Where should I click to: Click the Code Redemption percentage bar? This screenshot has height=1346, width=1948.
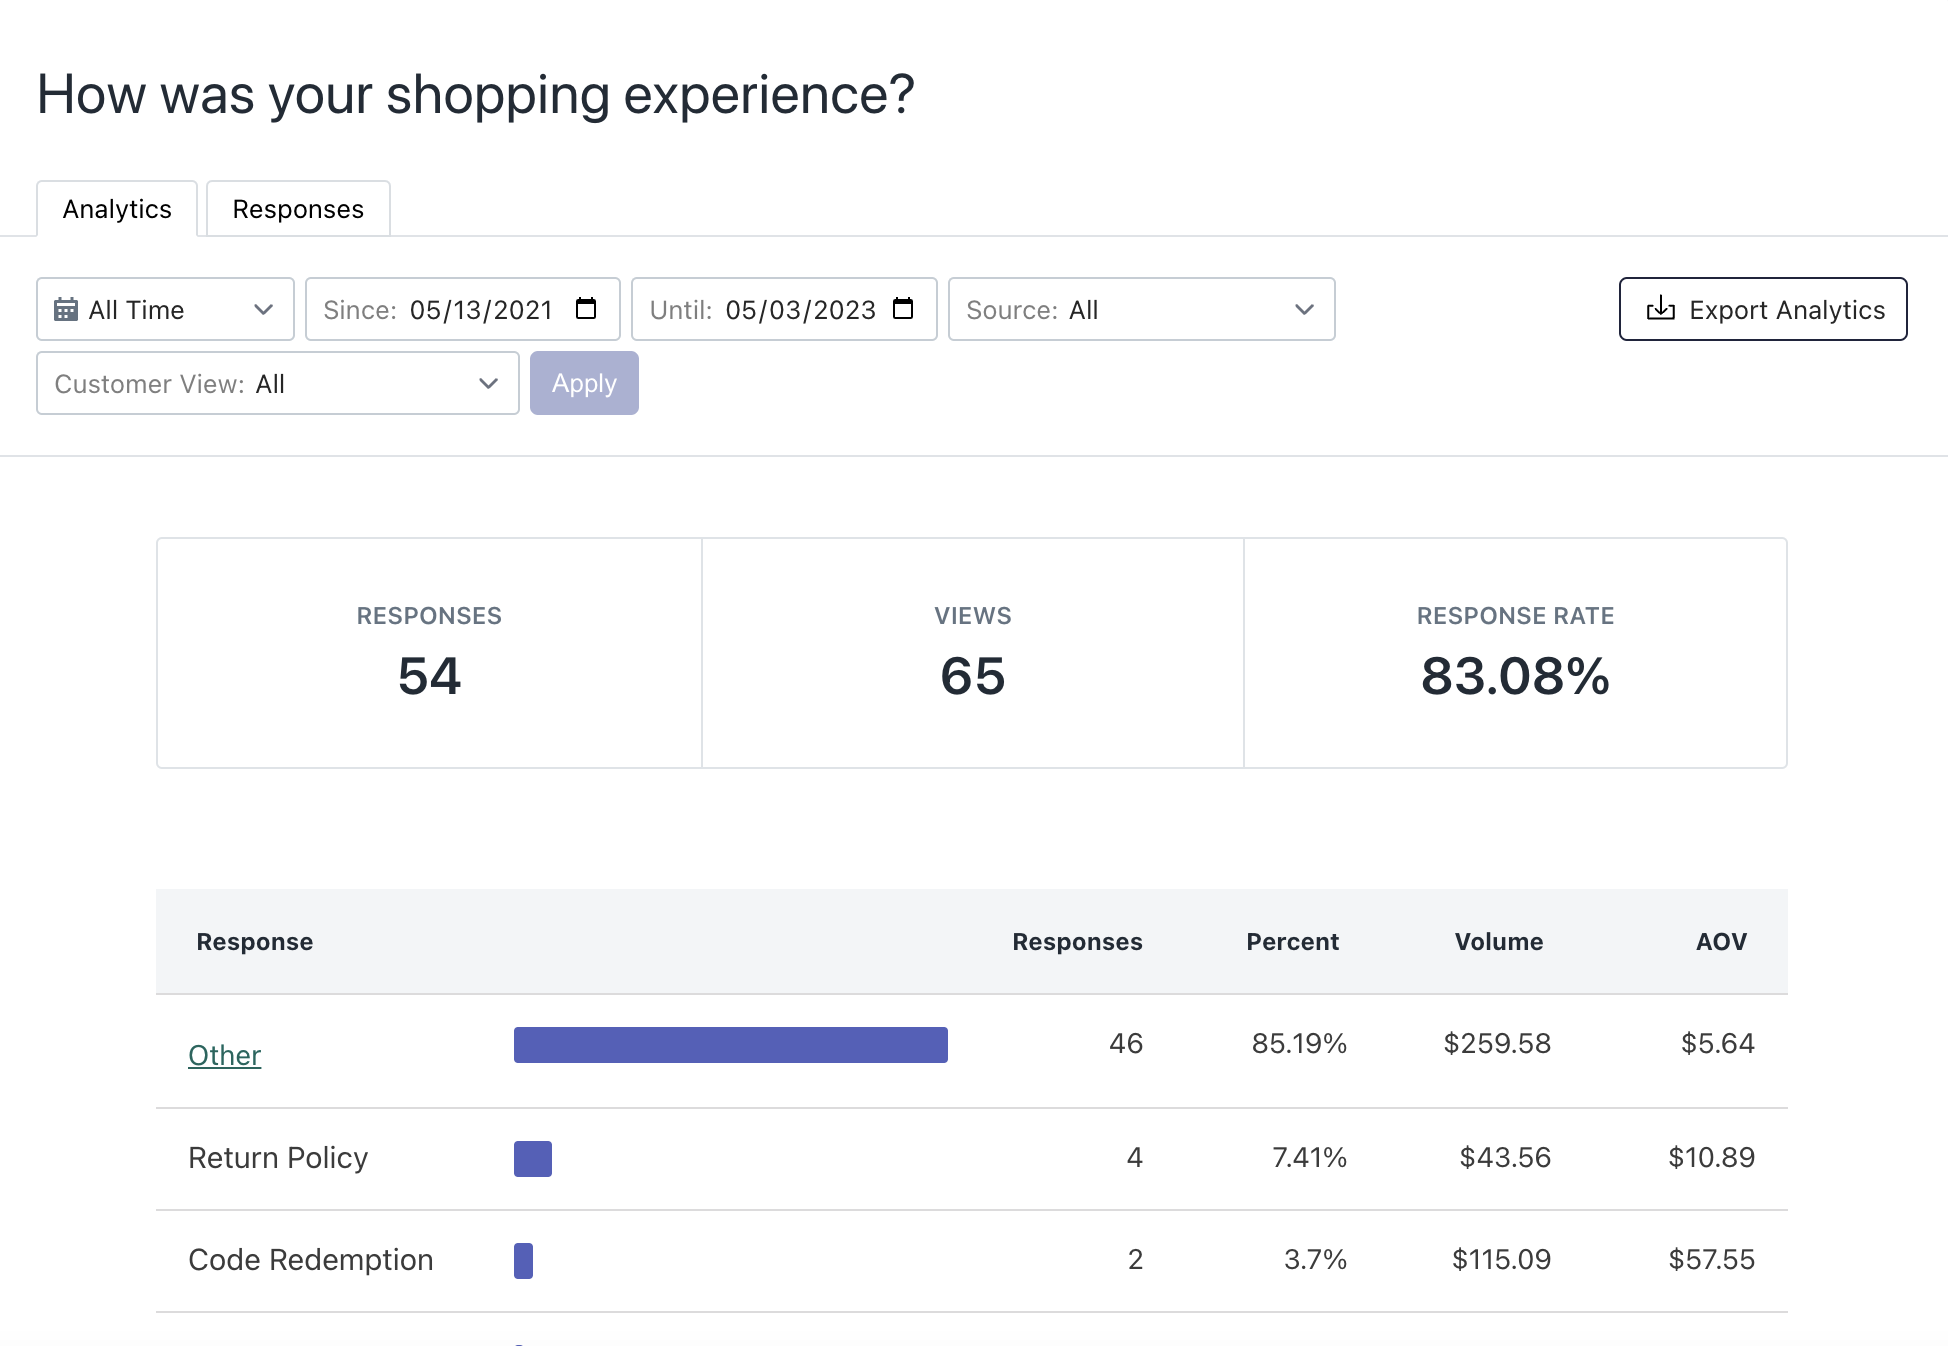(523, 1261)
